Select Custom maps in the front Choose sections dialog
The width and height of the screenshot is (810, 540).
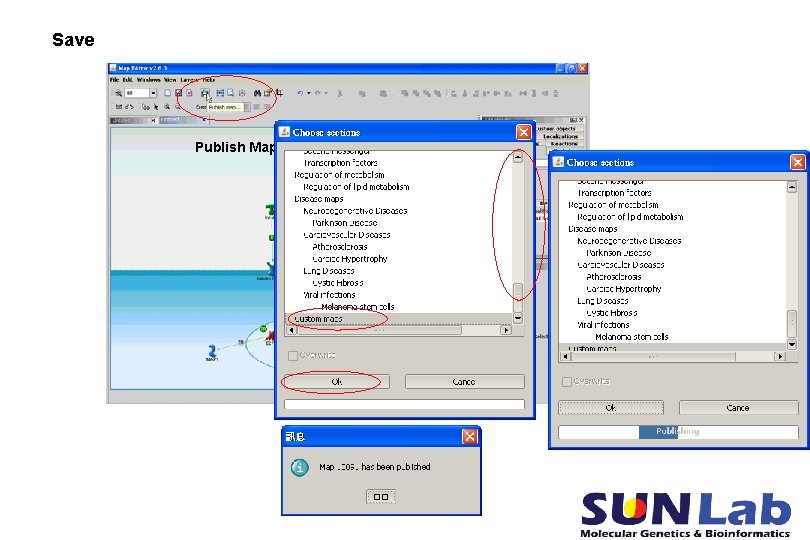point(318,319)
